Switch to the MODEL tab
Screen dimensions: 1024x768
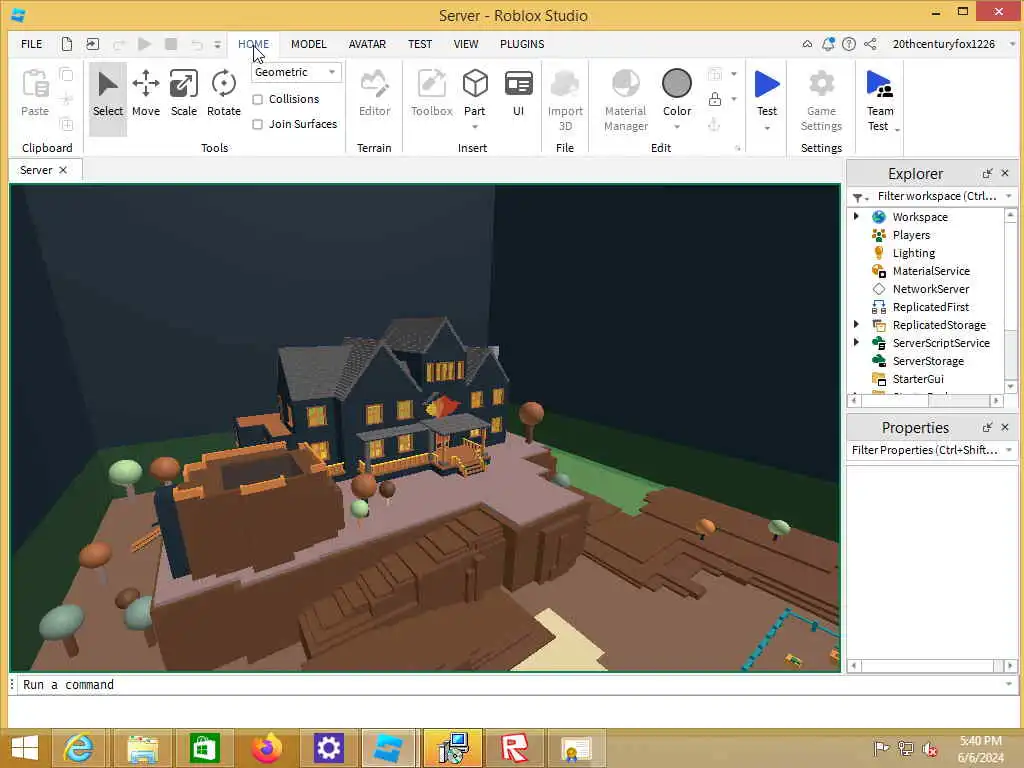[308, 44]
